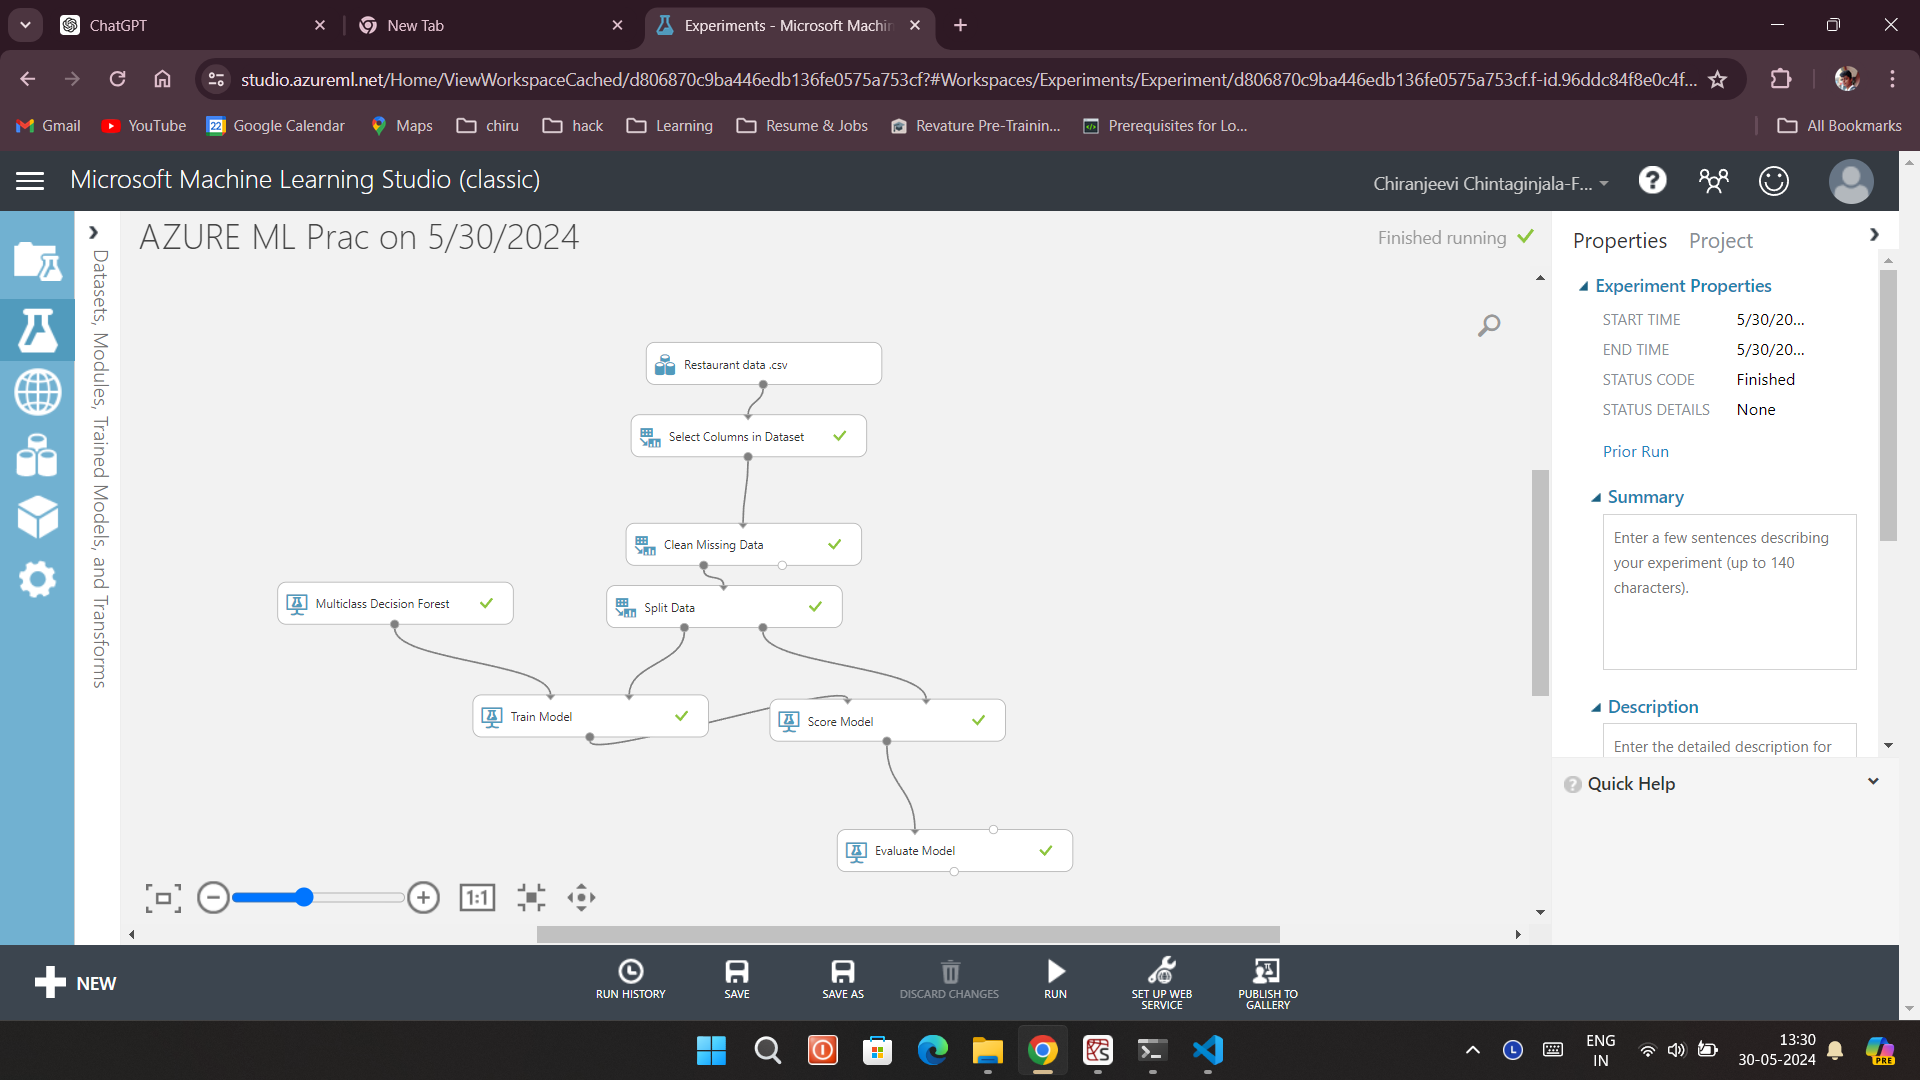Collapse the Properties pane with the arrow

click(1874, 234)
